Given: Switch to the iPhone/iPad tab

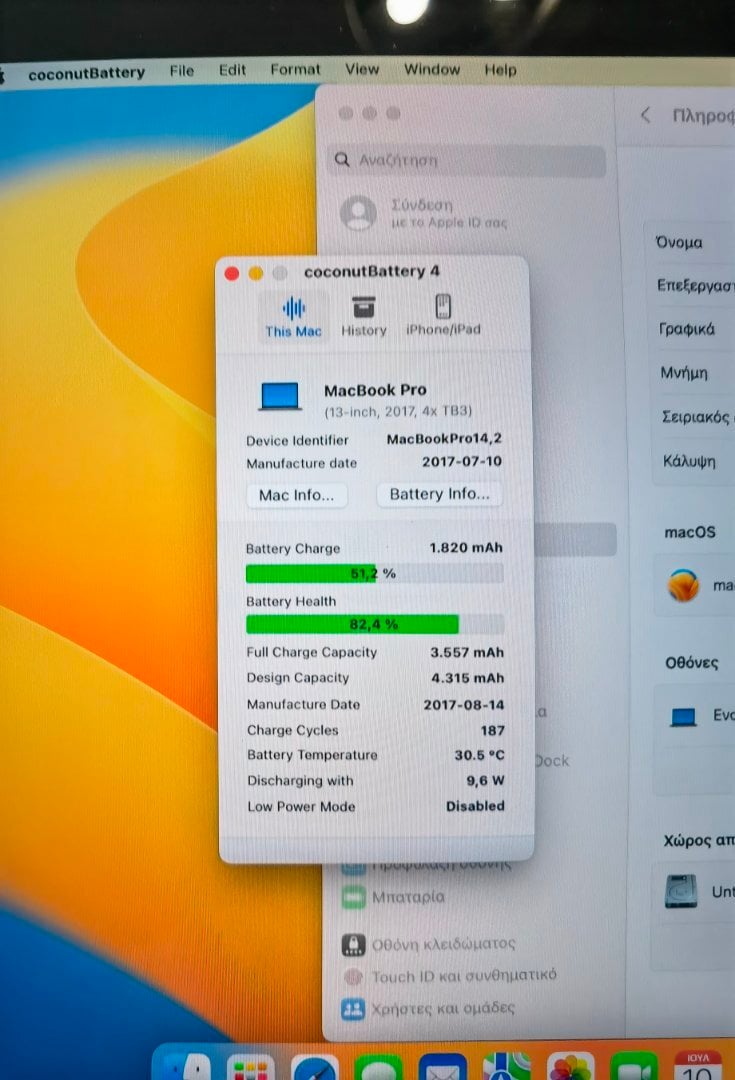Looking at the screenshot, I should [x=443, y=315].
